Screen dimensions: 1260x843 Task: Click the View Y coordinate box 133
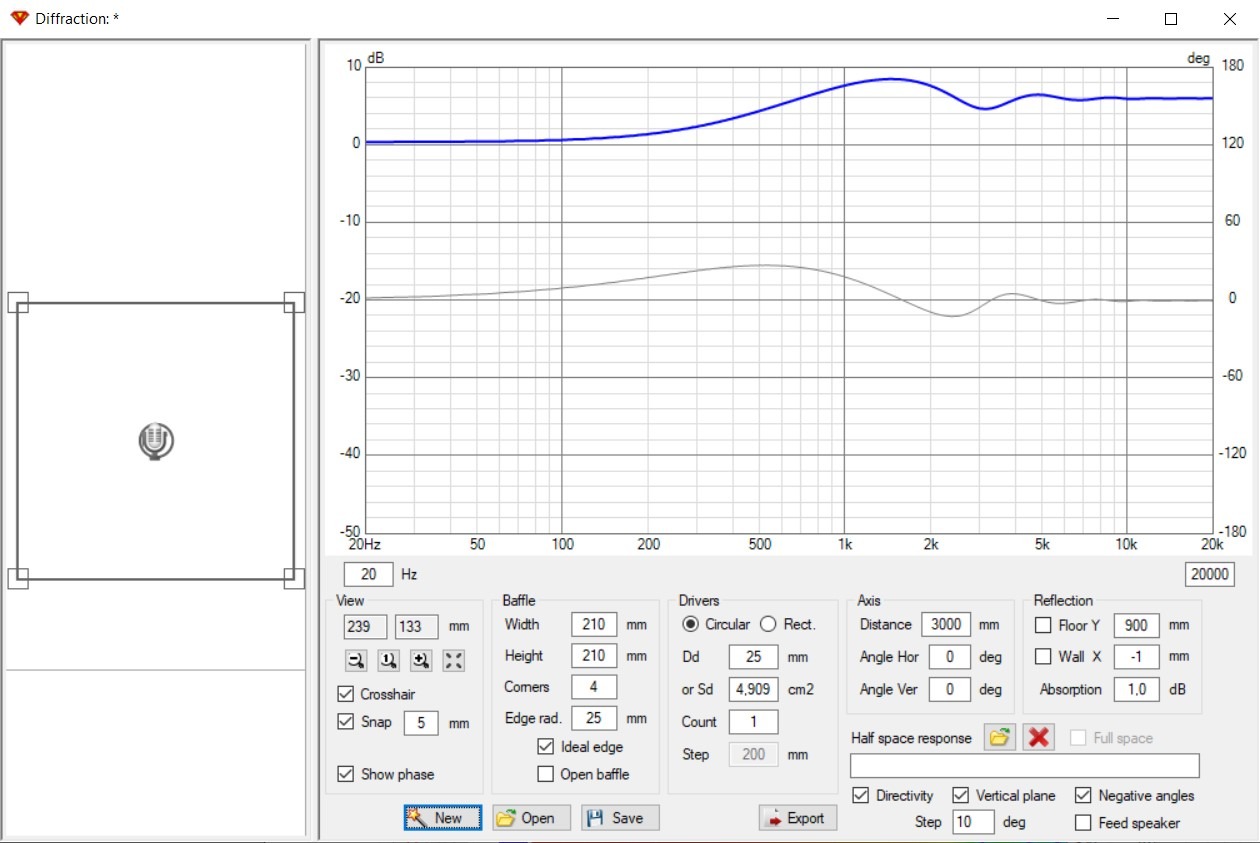point(416,627)
